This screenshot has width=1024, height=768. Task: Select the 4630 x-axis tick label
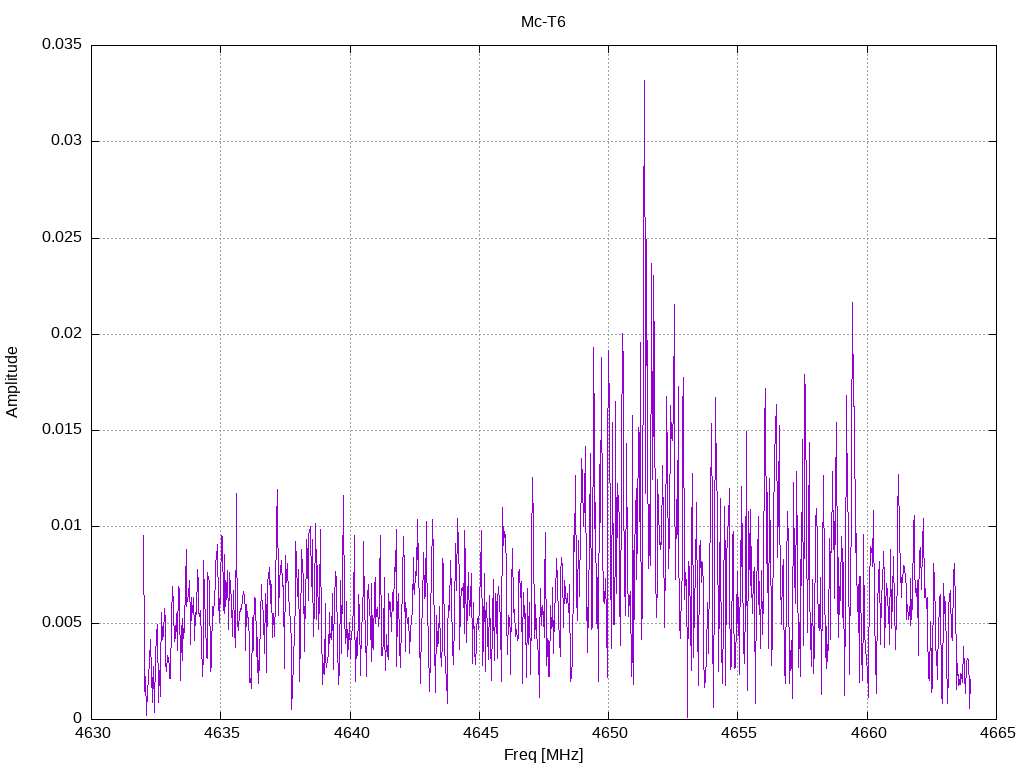(x=92, y=733)
